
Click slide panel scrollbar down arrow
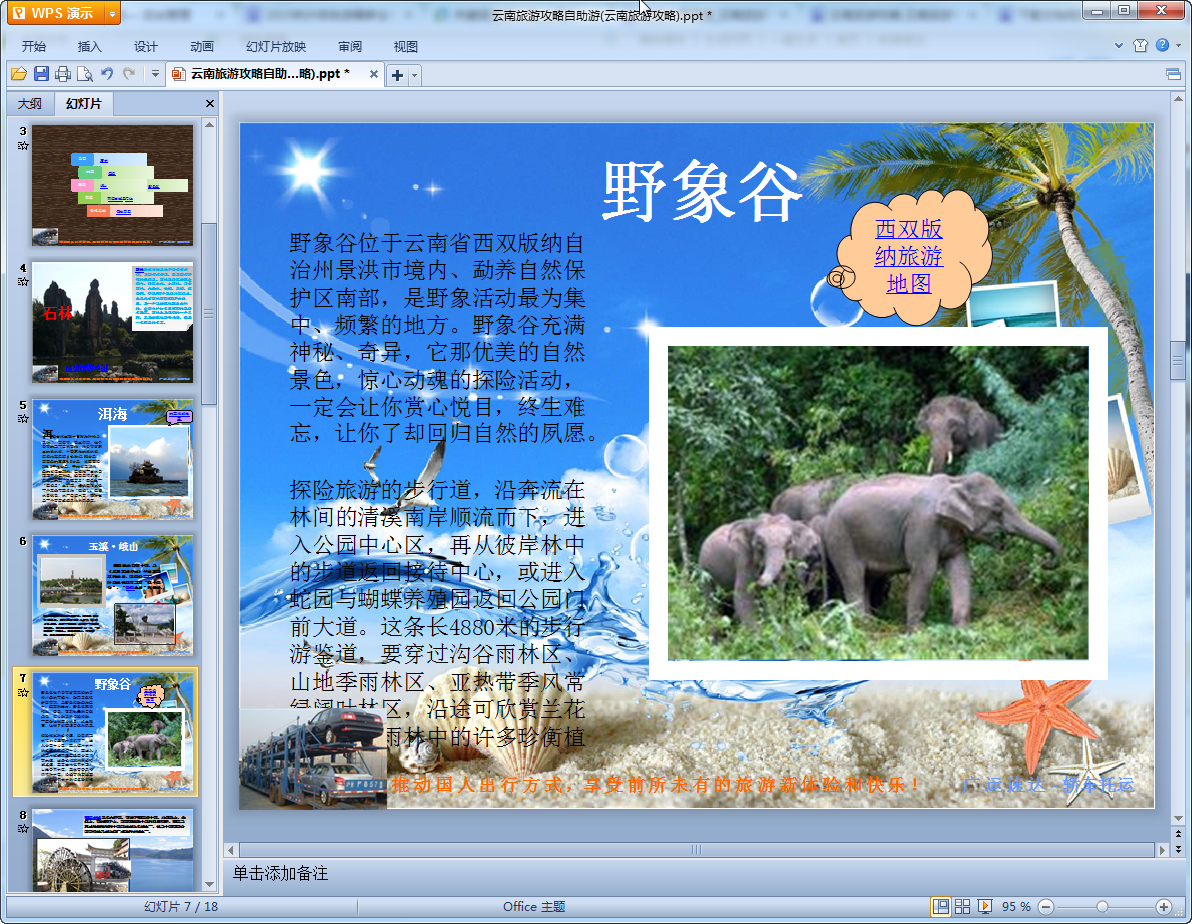tap(209, 885)
